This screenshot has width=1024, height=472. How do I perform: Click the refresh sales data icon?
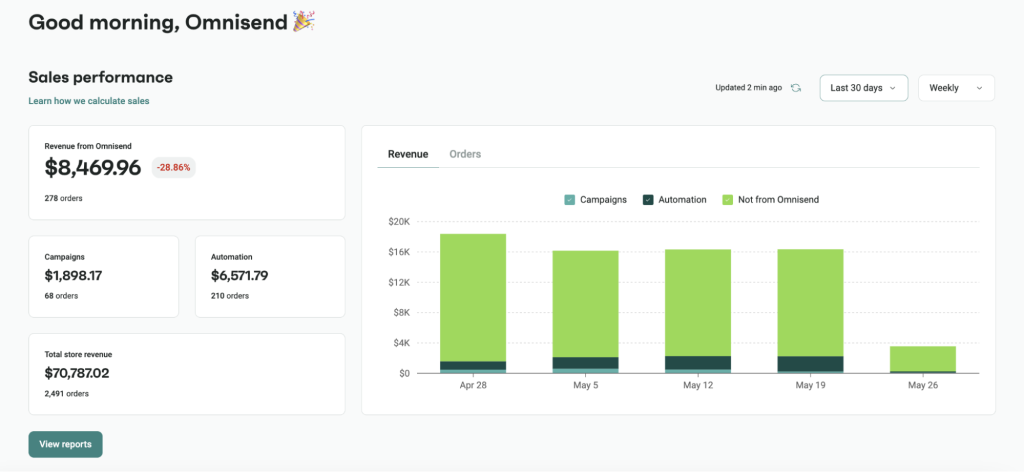point(796,88)
